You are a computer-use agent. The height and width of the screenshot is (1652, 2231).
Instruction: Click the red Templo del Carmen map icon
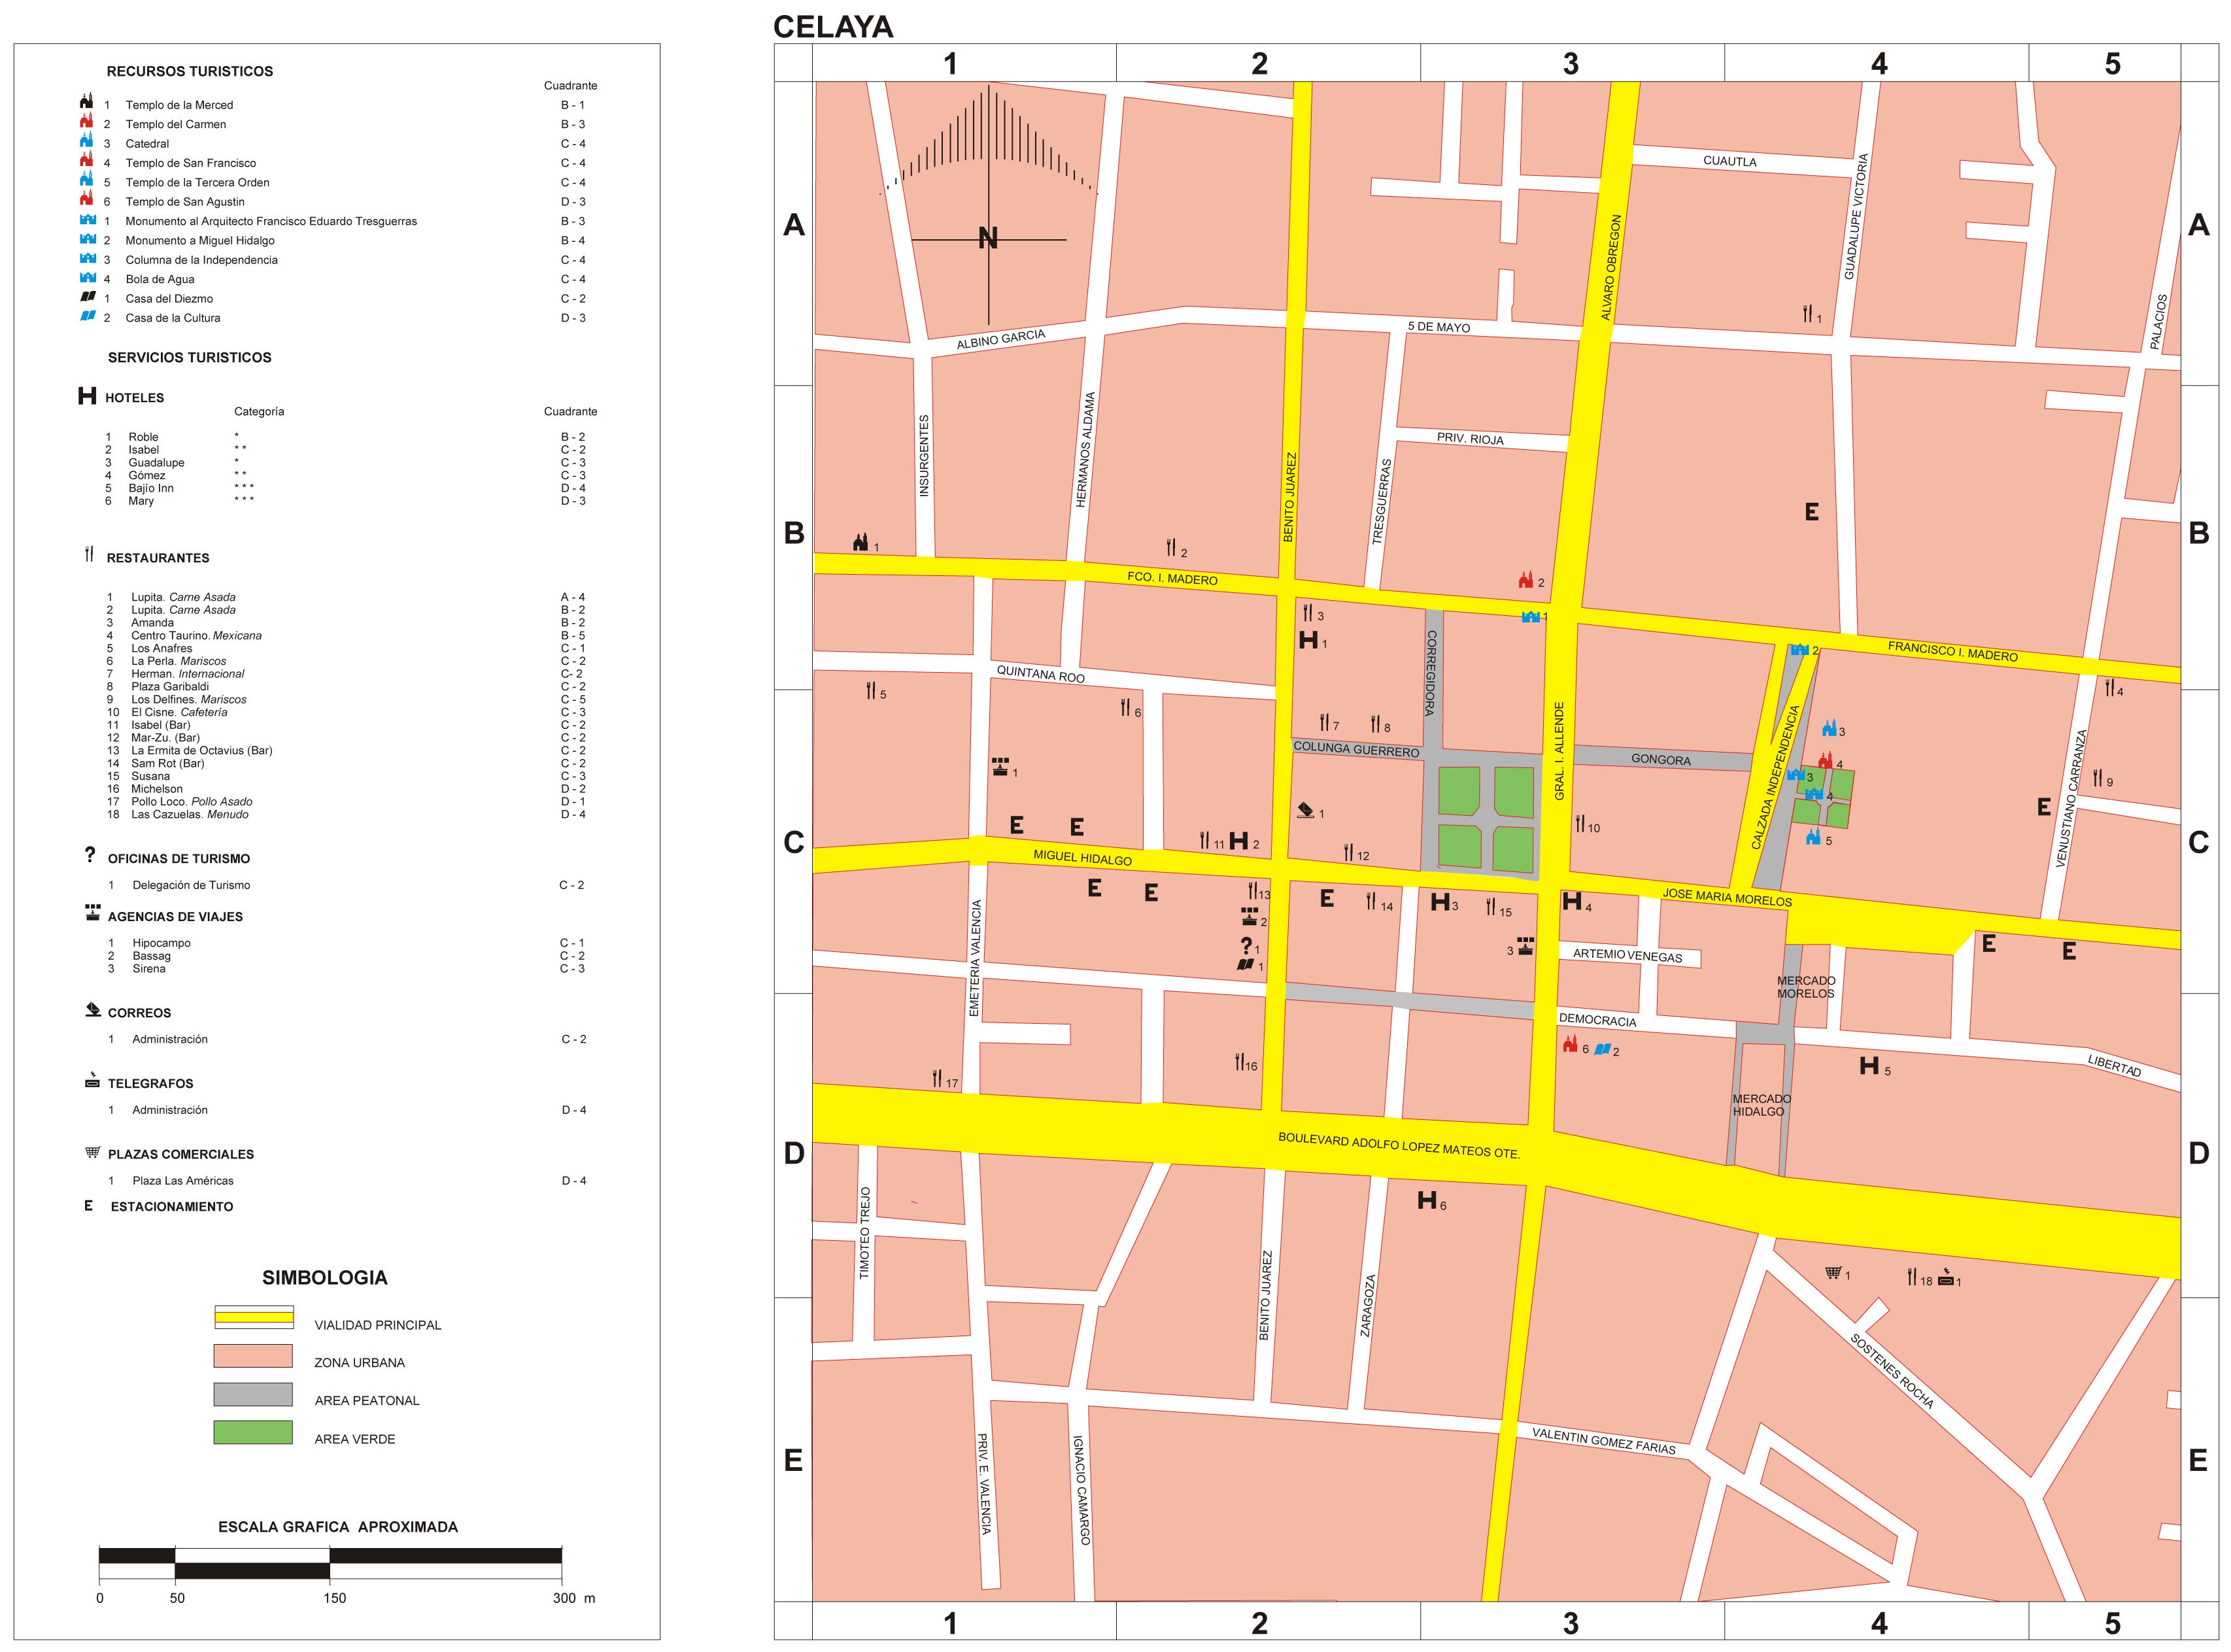(x=1525, y=580)
